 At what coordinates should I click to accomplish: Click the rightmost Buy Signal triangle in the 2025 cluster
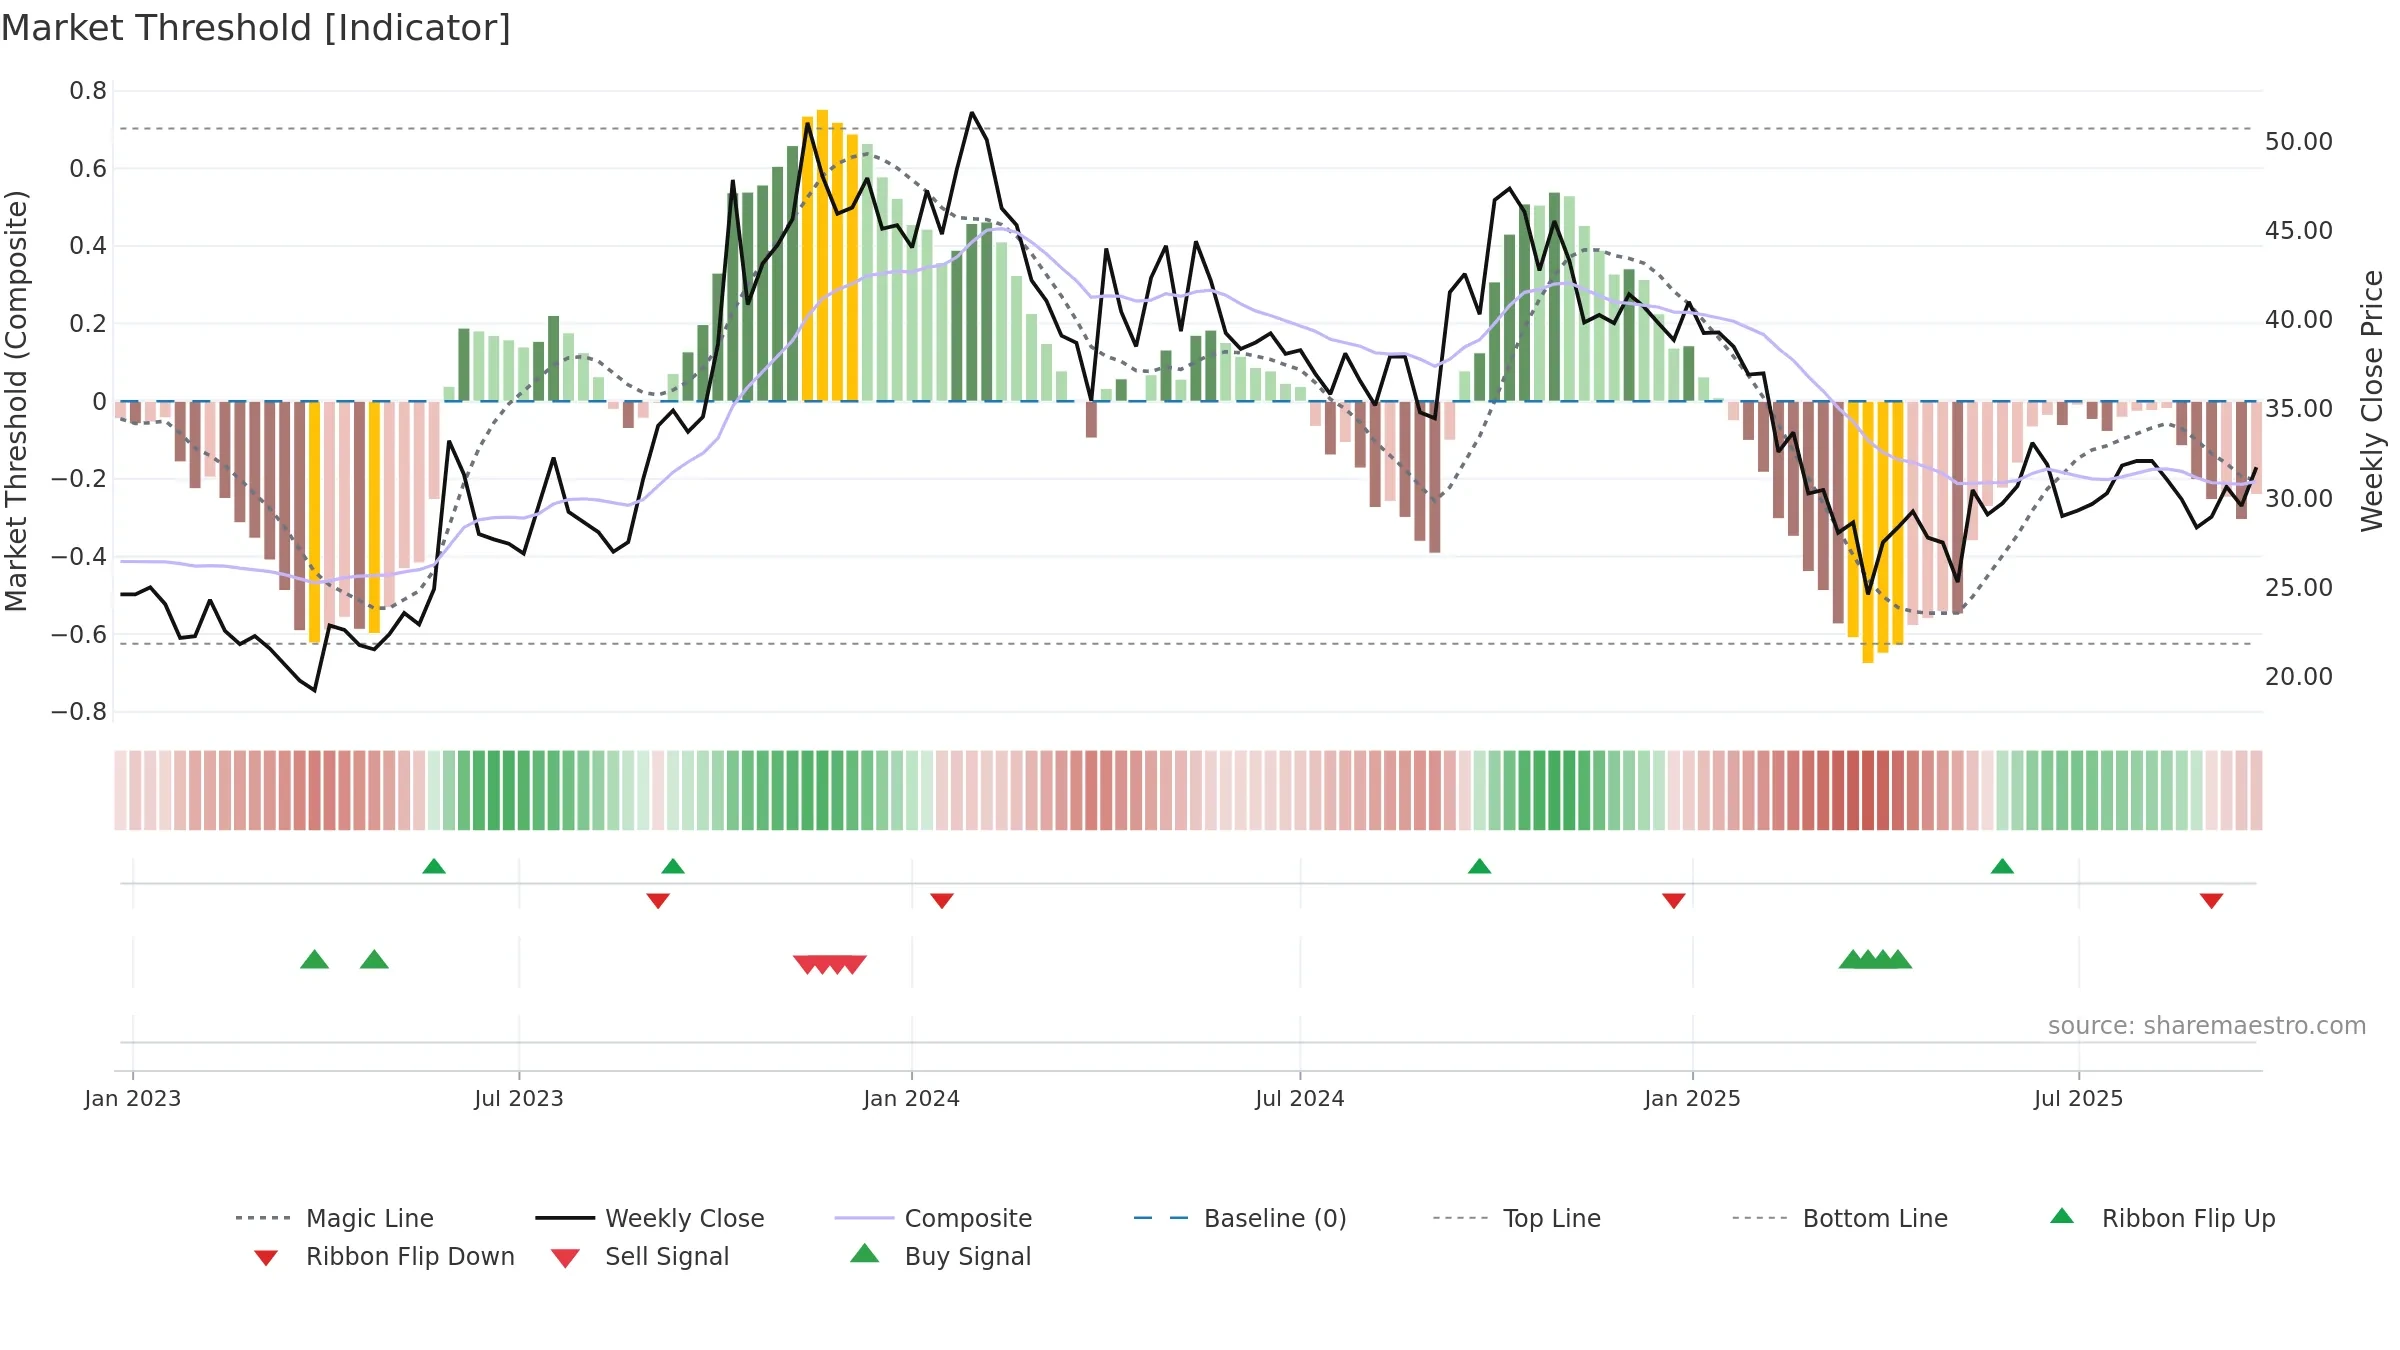[1898, 960]
